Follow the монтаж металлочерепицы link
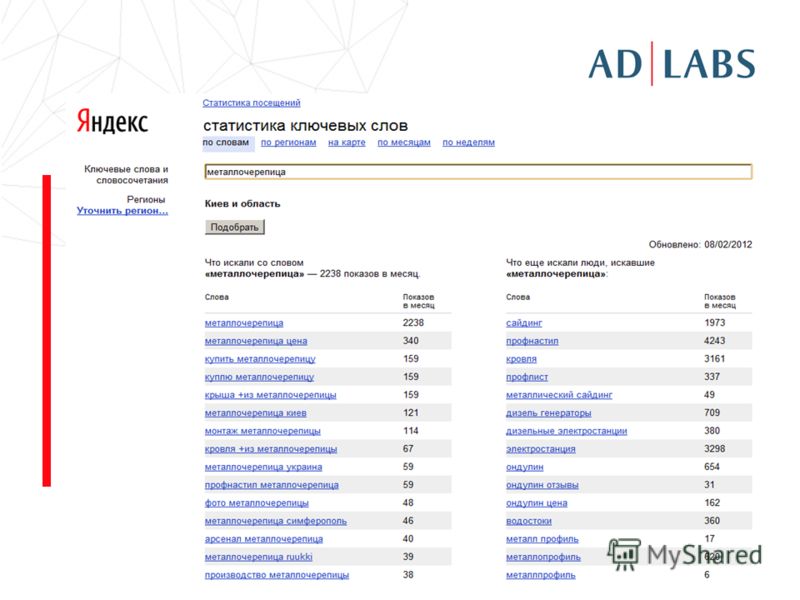800x600 pixels. tap(263, 431)
